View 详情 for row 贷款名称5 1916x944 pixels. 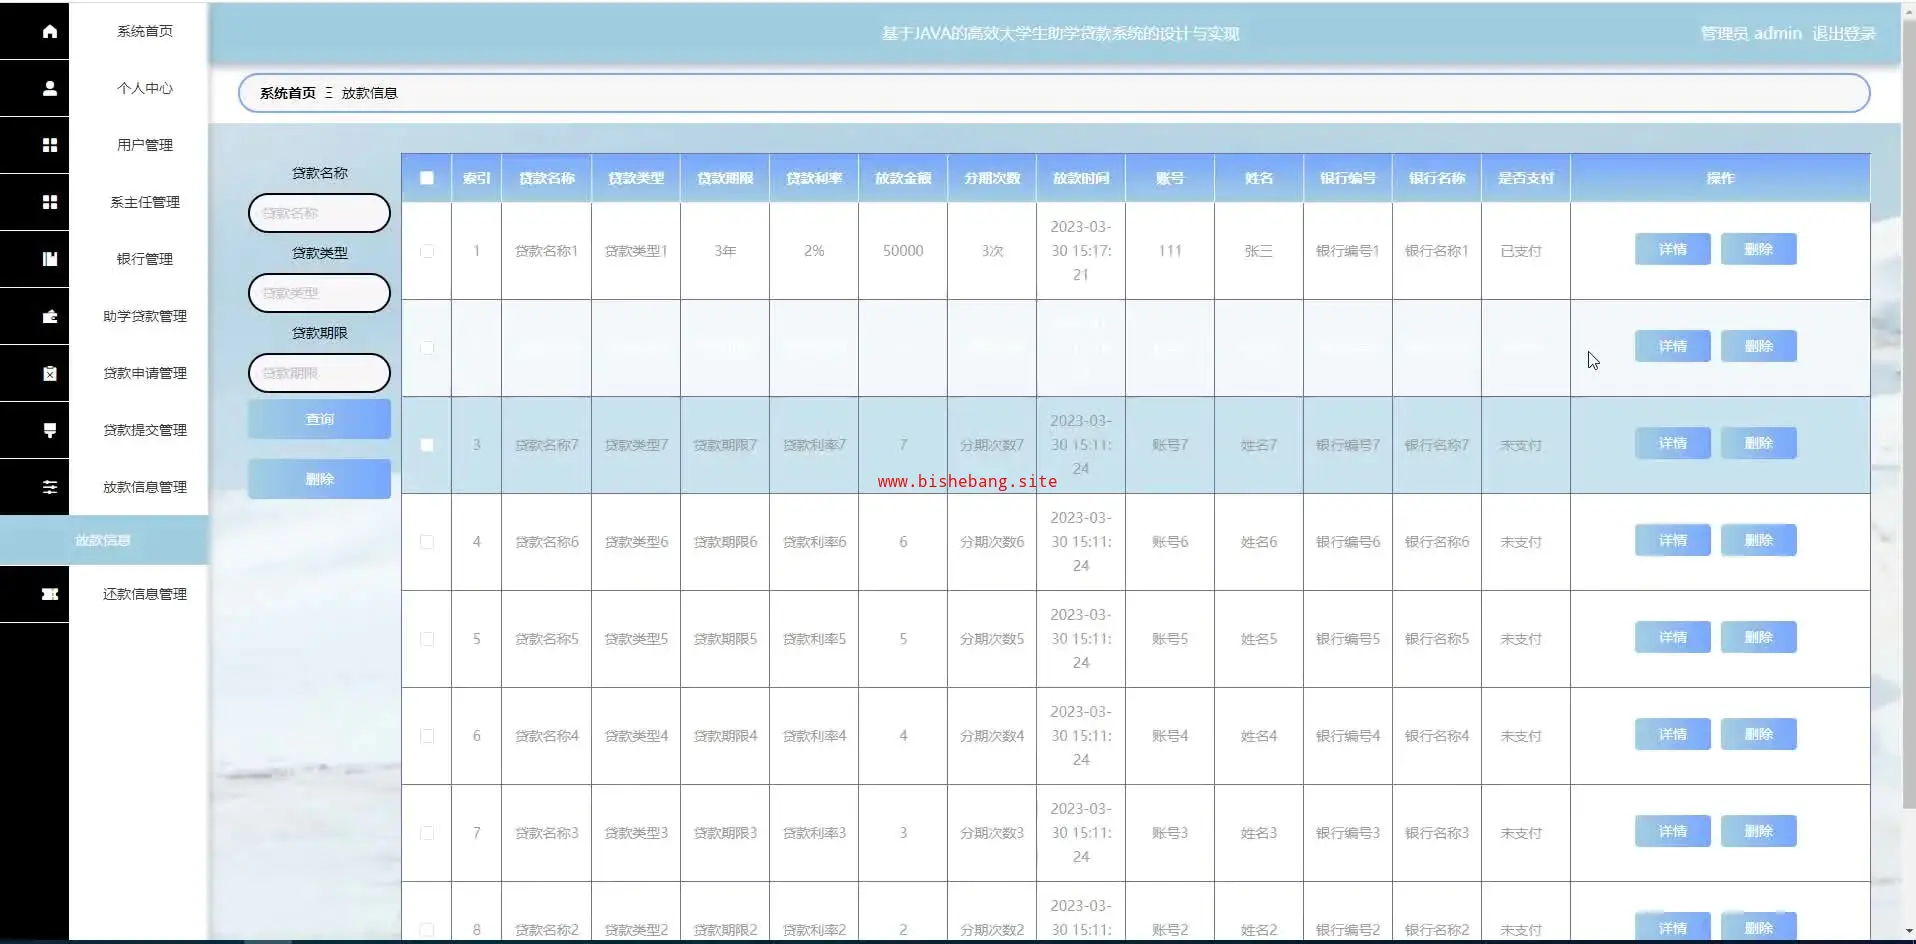pos(1672,637)
